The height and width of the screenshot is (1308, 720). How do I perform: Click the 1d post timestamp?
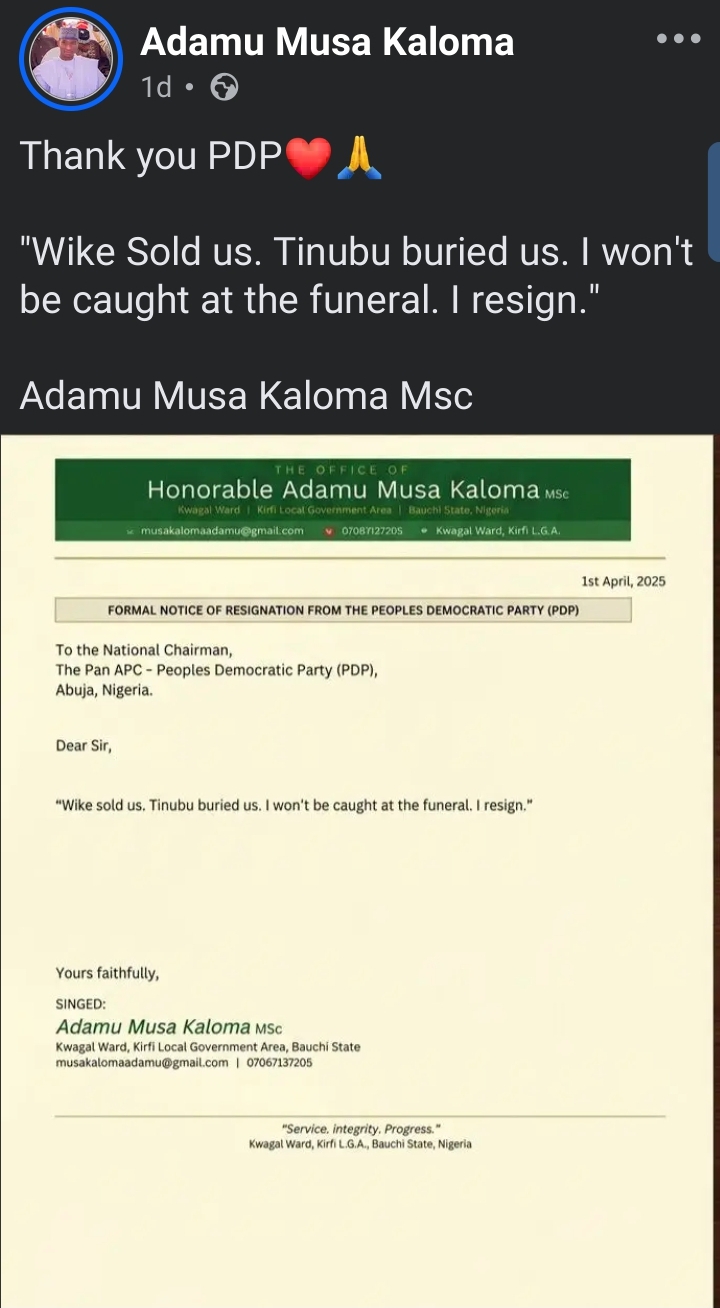click(156, 88)
